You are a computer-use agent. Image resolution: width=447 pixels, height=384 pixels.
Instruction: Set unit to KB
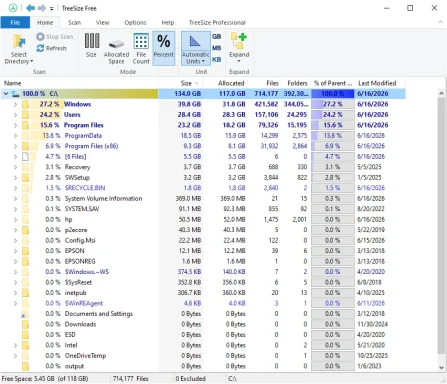click(217, 59)
